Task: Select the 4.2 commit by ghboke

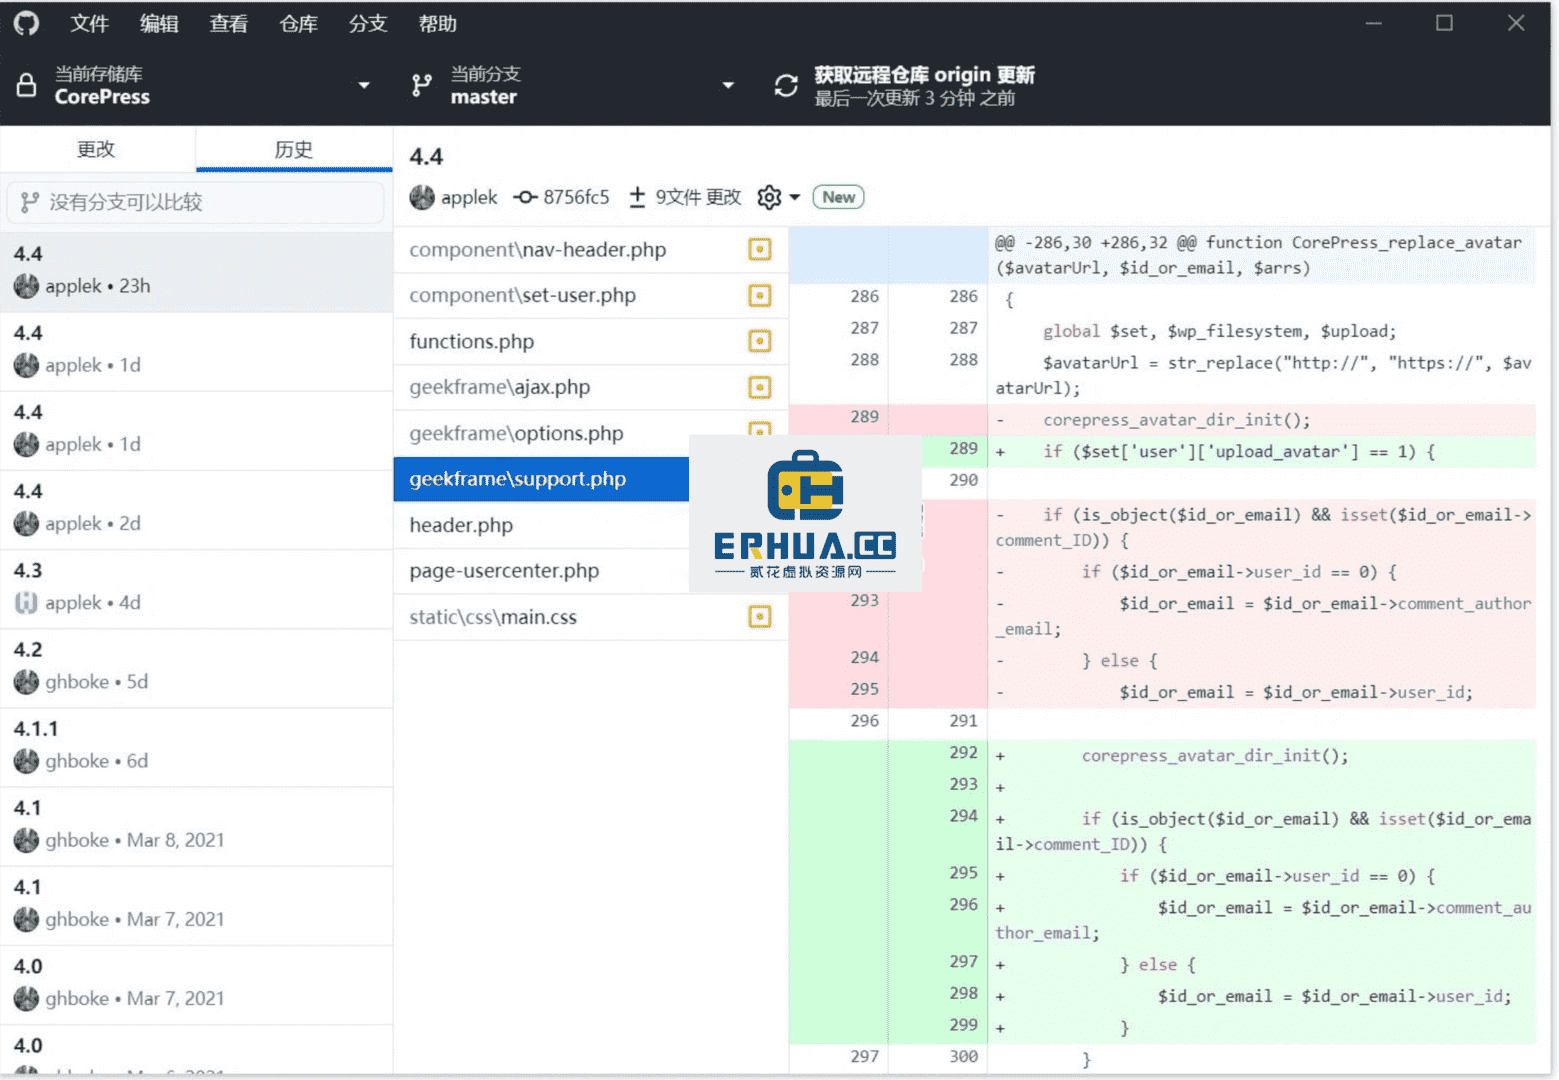Action: 197,665
